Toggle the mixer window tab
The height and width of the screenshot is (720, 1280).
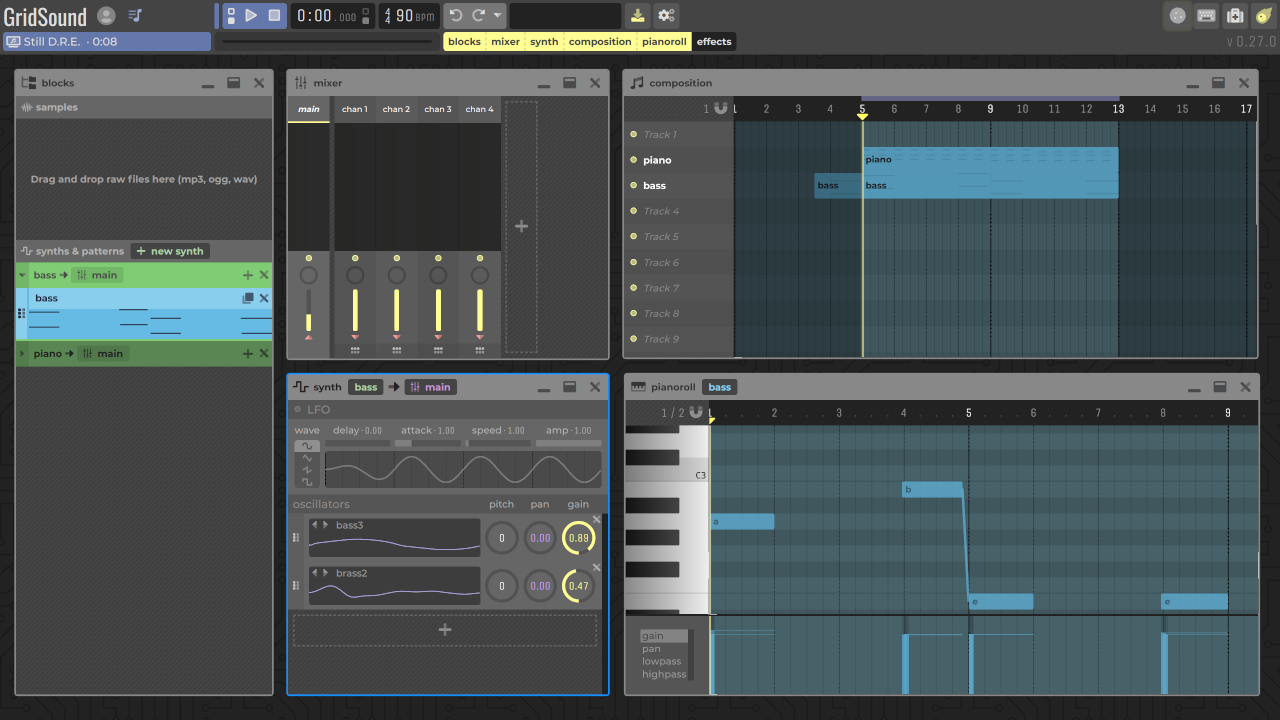click(x=505, y=42)
